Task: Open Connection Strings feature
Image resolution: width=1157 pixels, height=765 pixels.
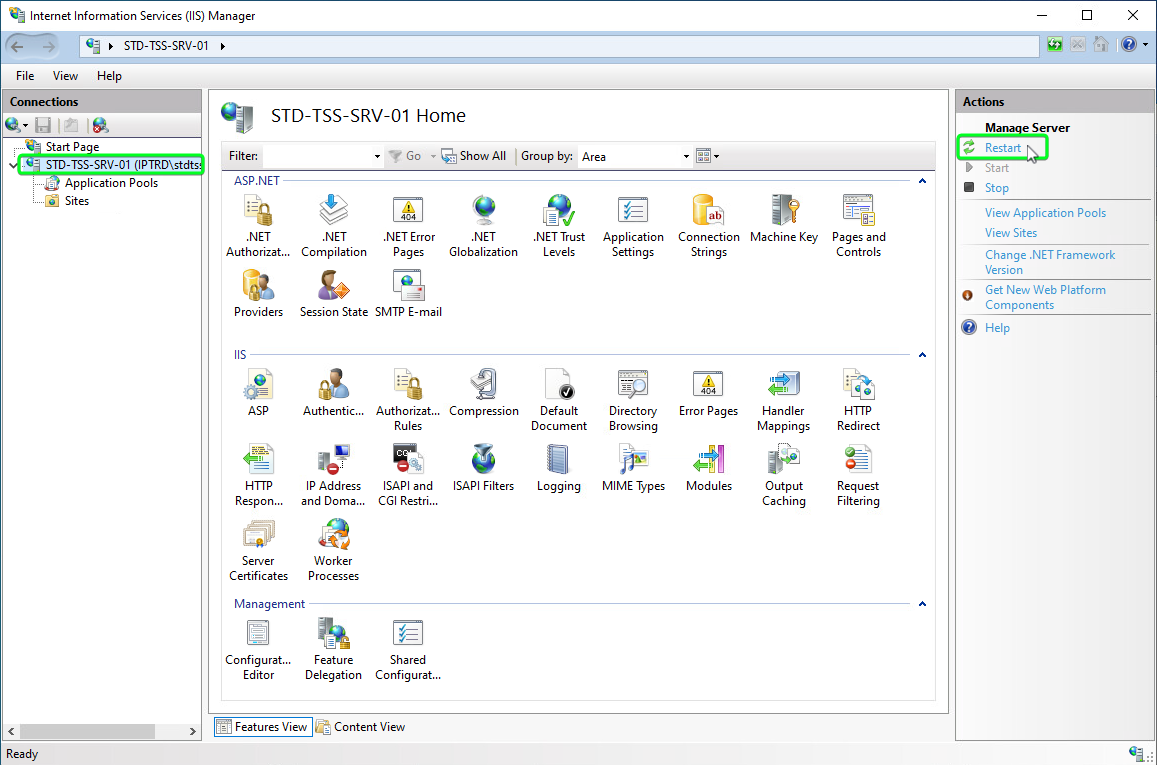Action: [x=708, y=226]
